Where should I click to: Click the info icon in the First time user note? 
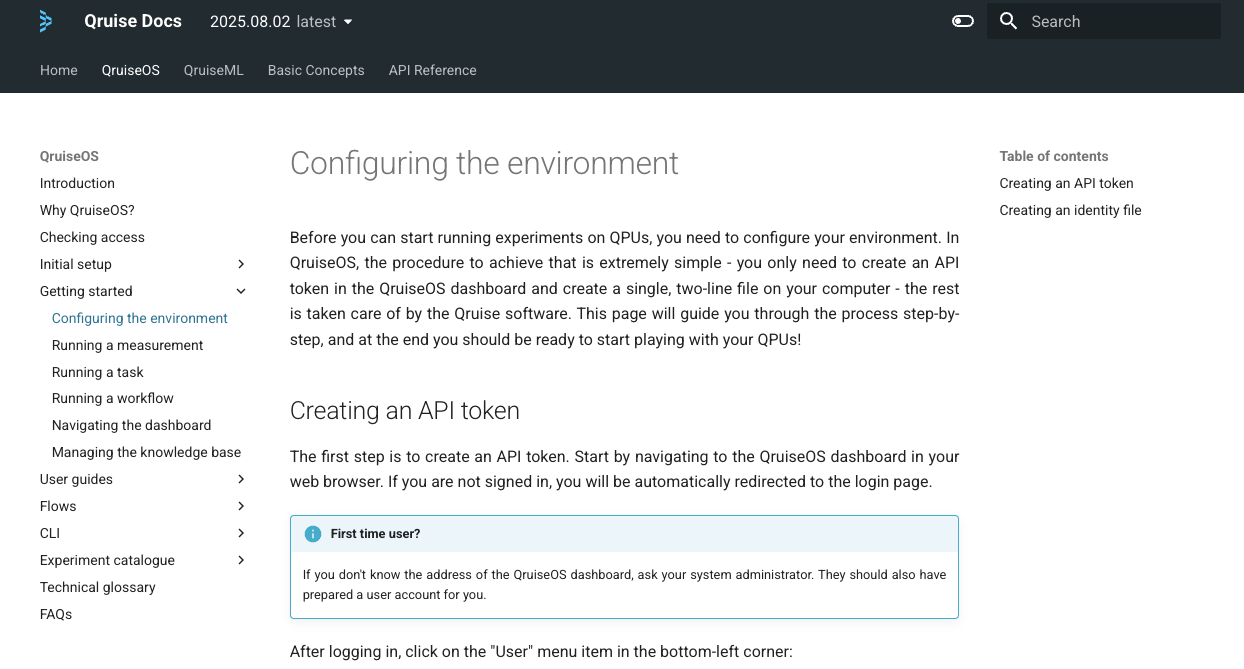tap(313, 534)
